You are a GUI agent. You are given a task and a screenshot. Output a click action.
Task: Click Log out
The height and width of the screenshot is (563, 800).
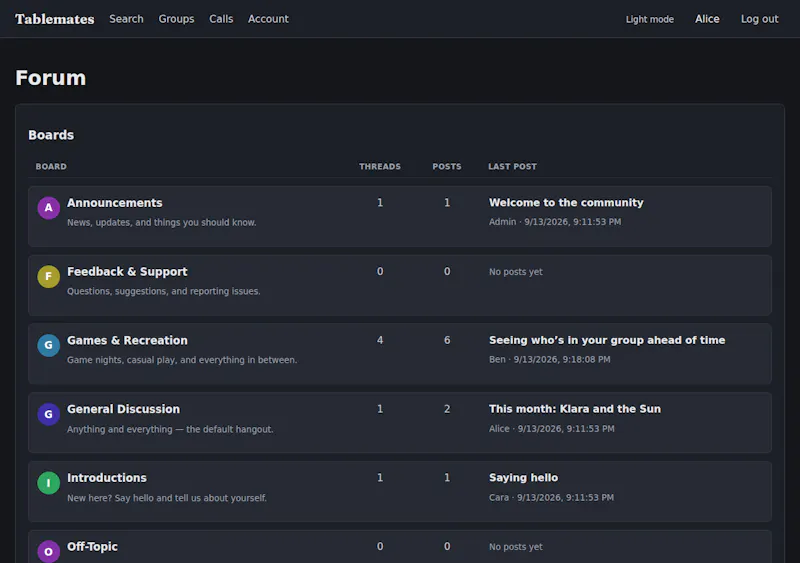[759, 19]
